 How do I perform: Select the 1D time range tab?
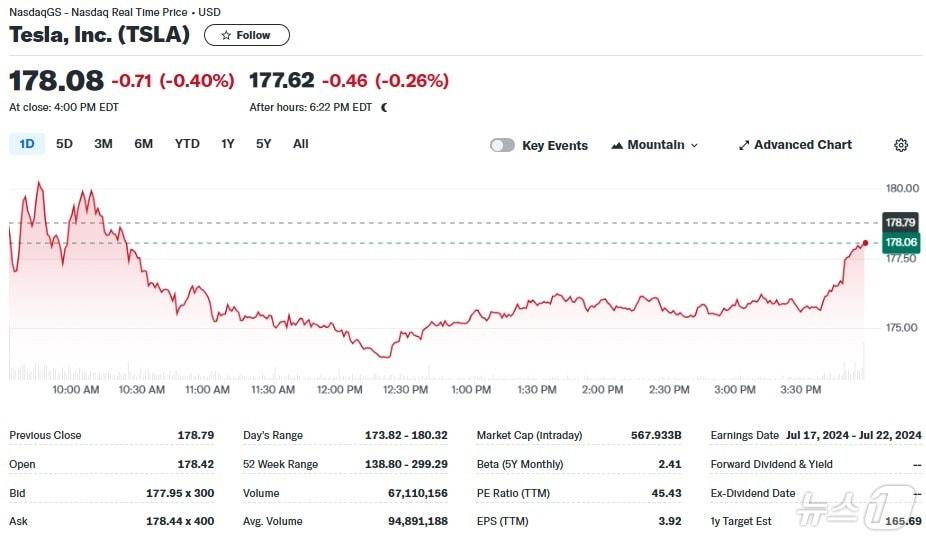[27, 144]
